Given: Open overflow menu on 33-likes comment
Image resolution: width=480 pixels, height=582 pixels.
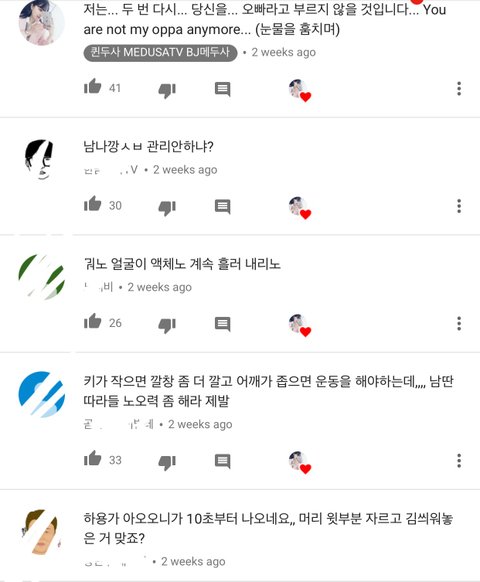Looking at the screenshot, I should click(459, 461).
